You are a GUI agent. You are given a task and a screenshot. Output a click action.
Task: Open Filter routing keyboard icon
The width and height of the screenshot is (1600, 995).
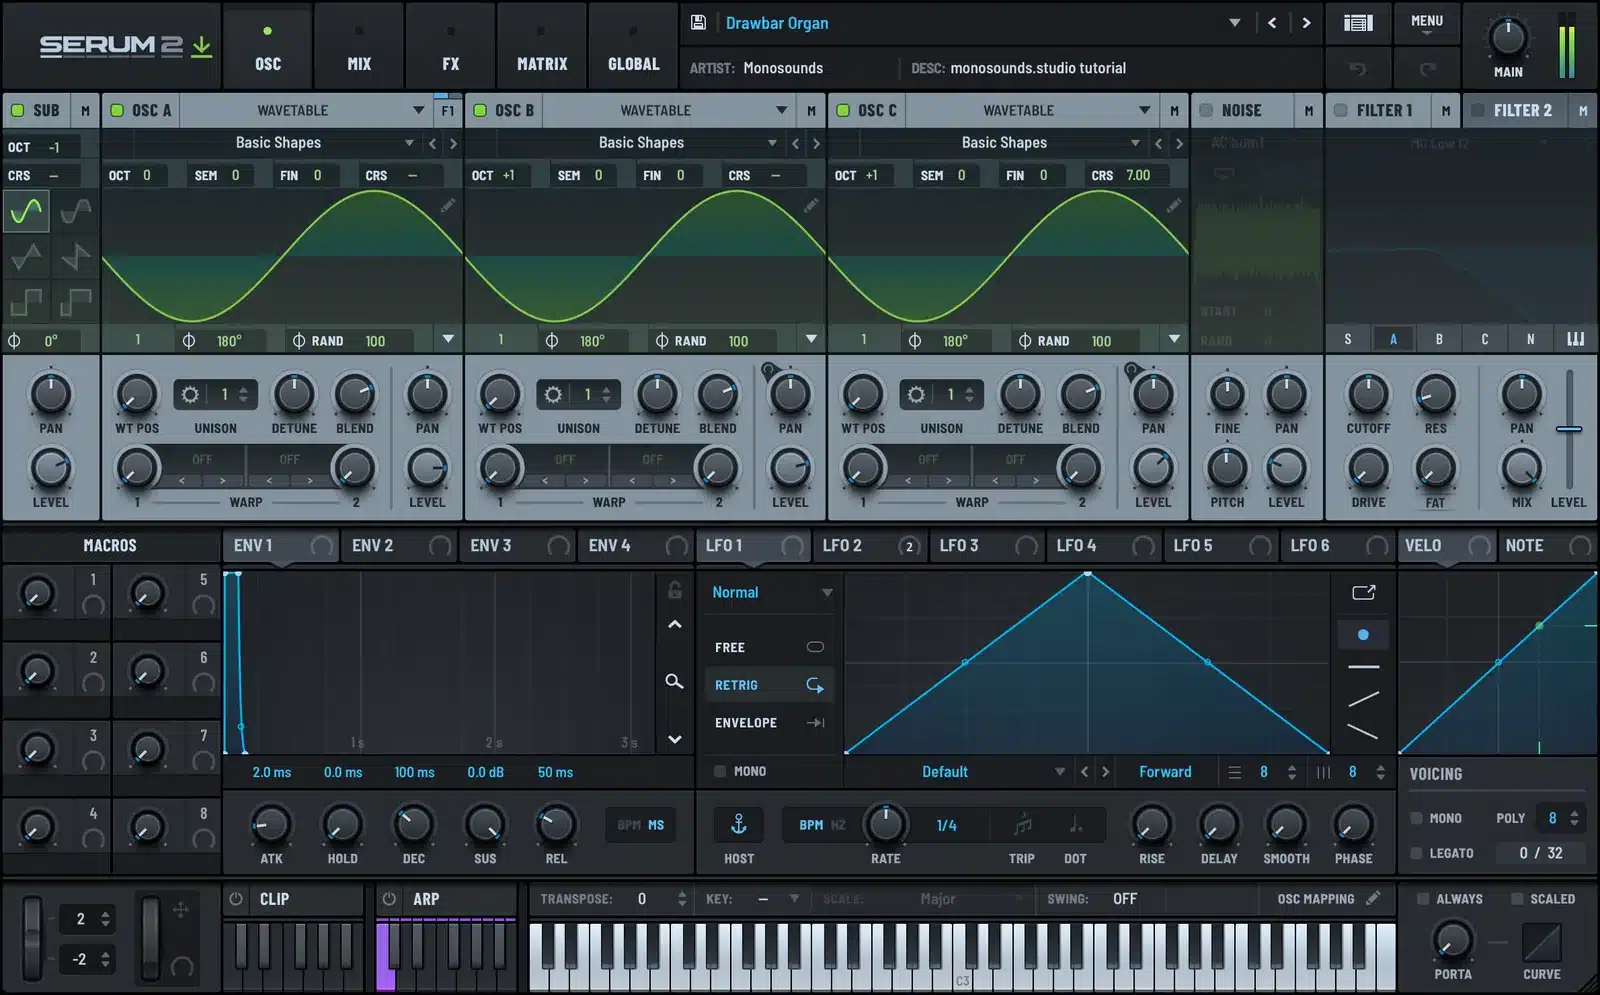(x=1576, y=339)
